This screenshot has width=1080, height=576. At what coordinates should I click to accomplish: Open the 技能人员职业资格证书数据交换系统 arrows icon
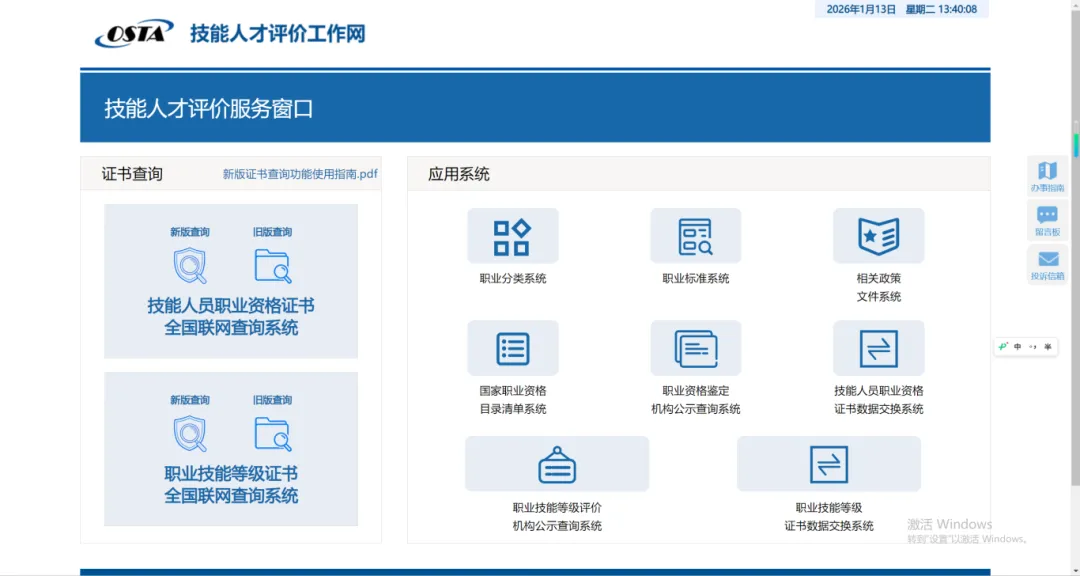coord(878,348)
